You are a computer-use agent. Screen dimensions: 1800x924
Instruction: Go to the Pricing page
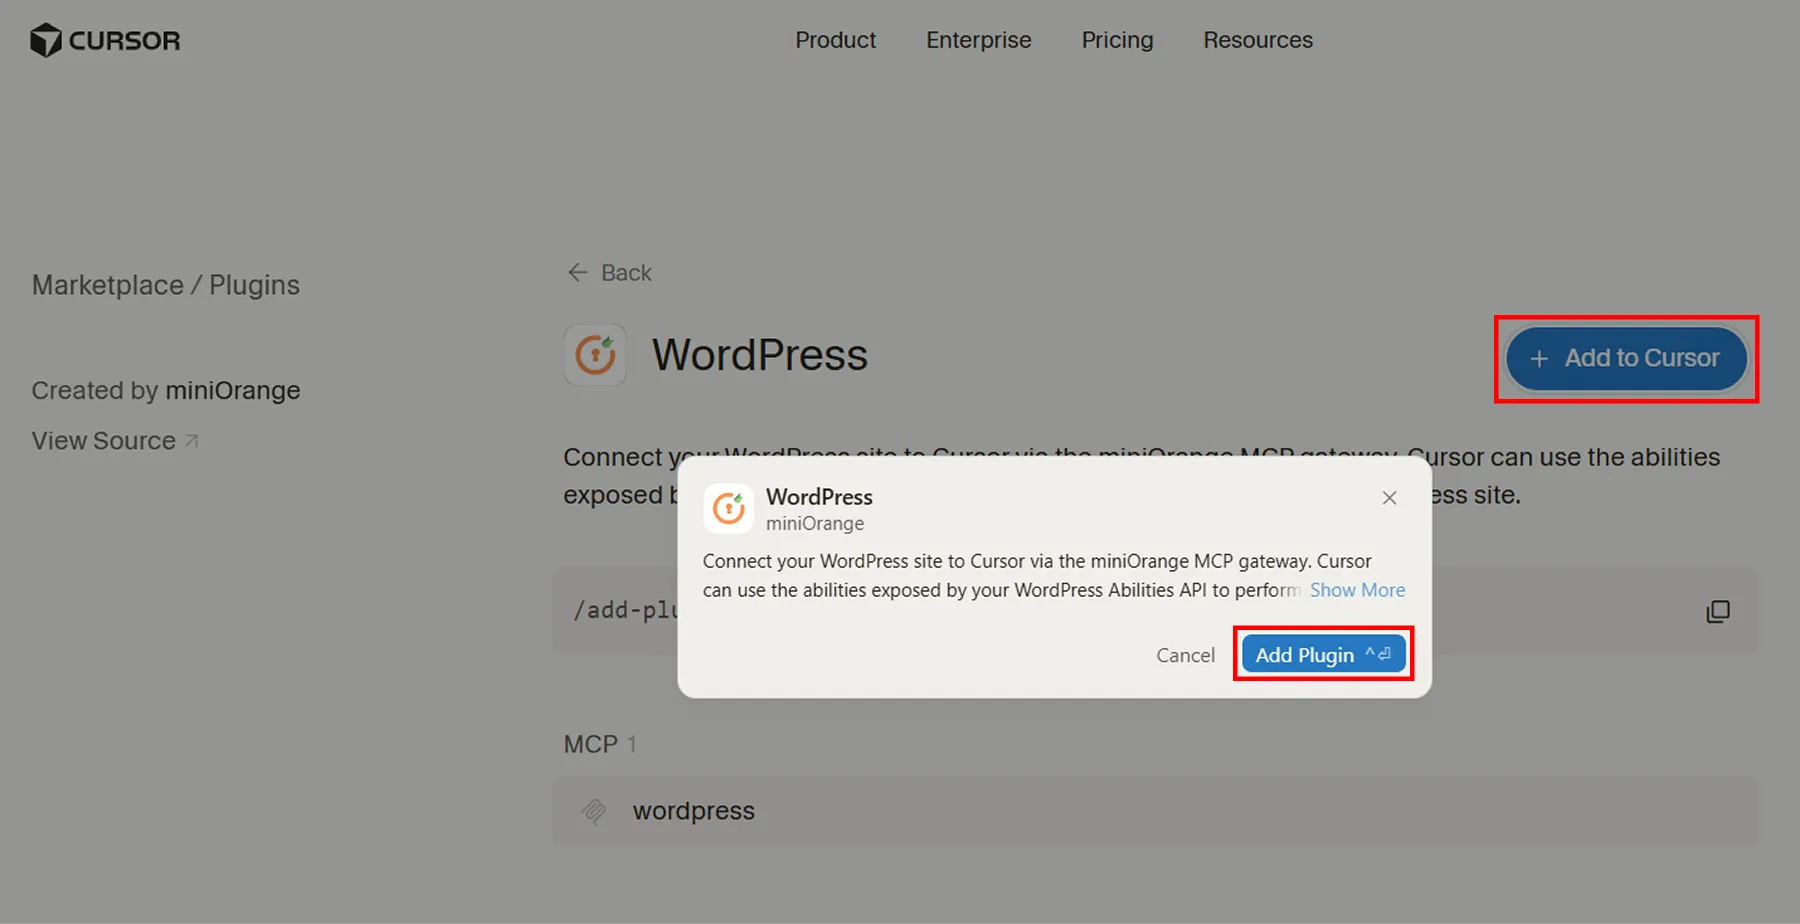(1117, 40)
